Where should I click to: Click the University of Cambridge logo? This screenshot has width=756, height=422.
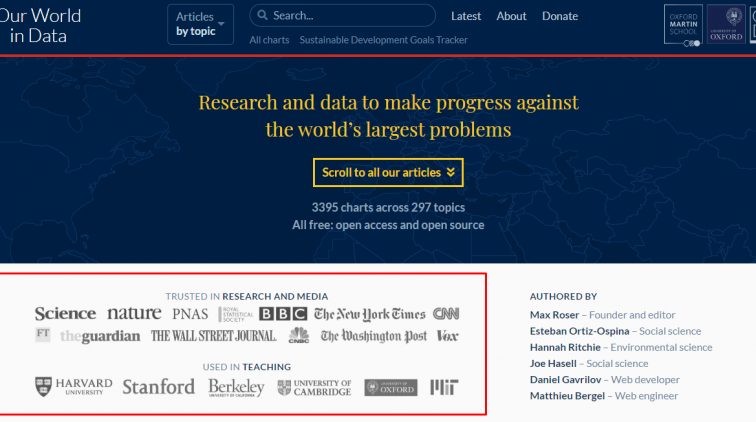[314, 388]
